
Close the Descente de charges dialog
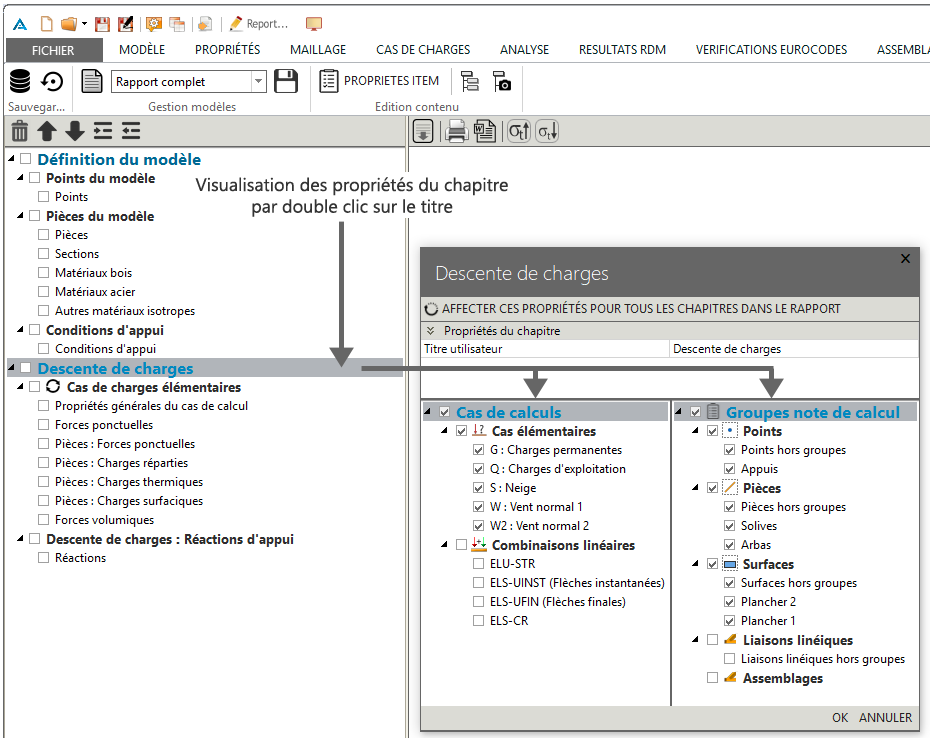click(906, 258)
